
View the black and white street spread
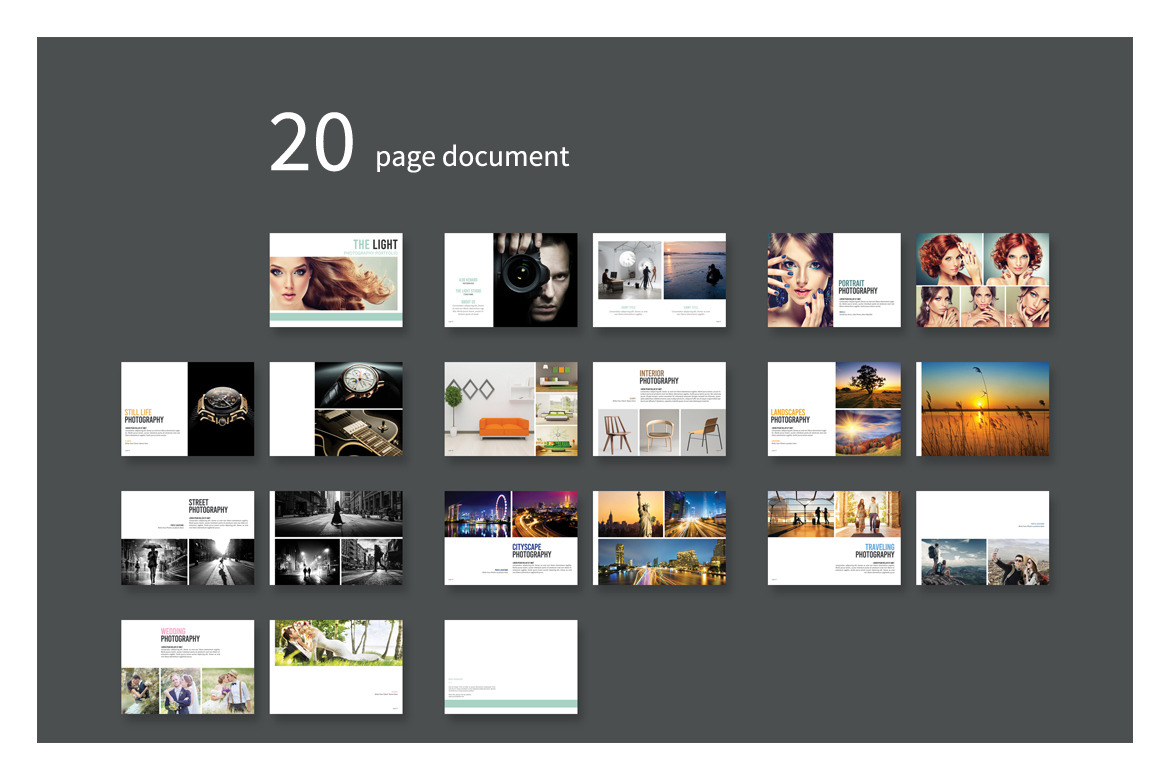(x=337, y=537)
